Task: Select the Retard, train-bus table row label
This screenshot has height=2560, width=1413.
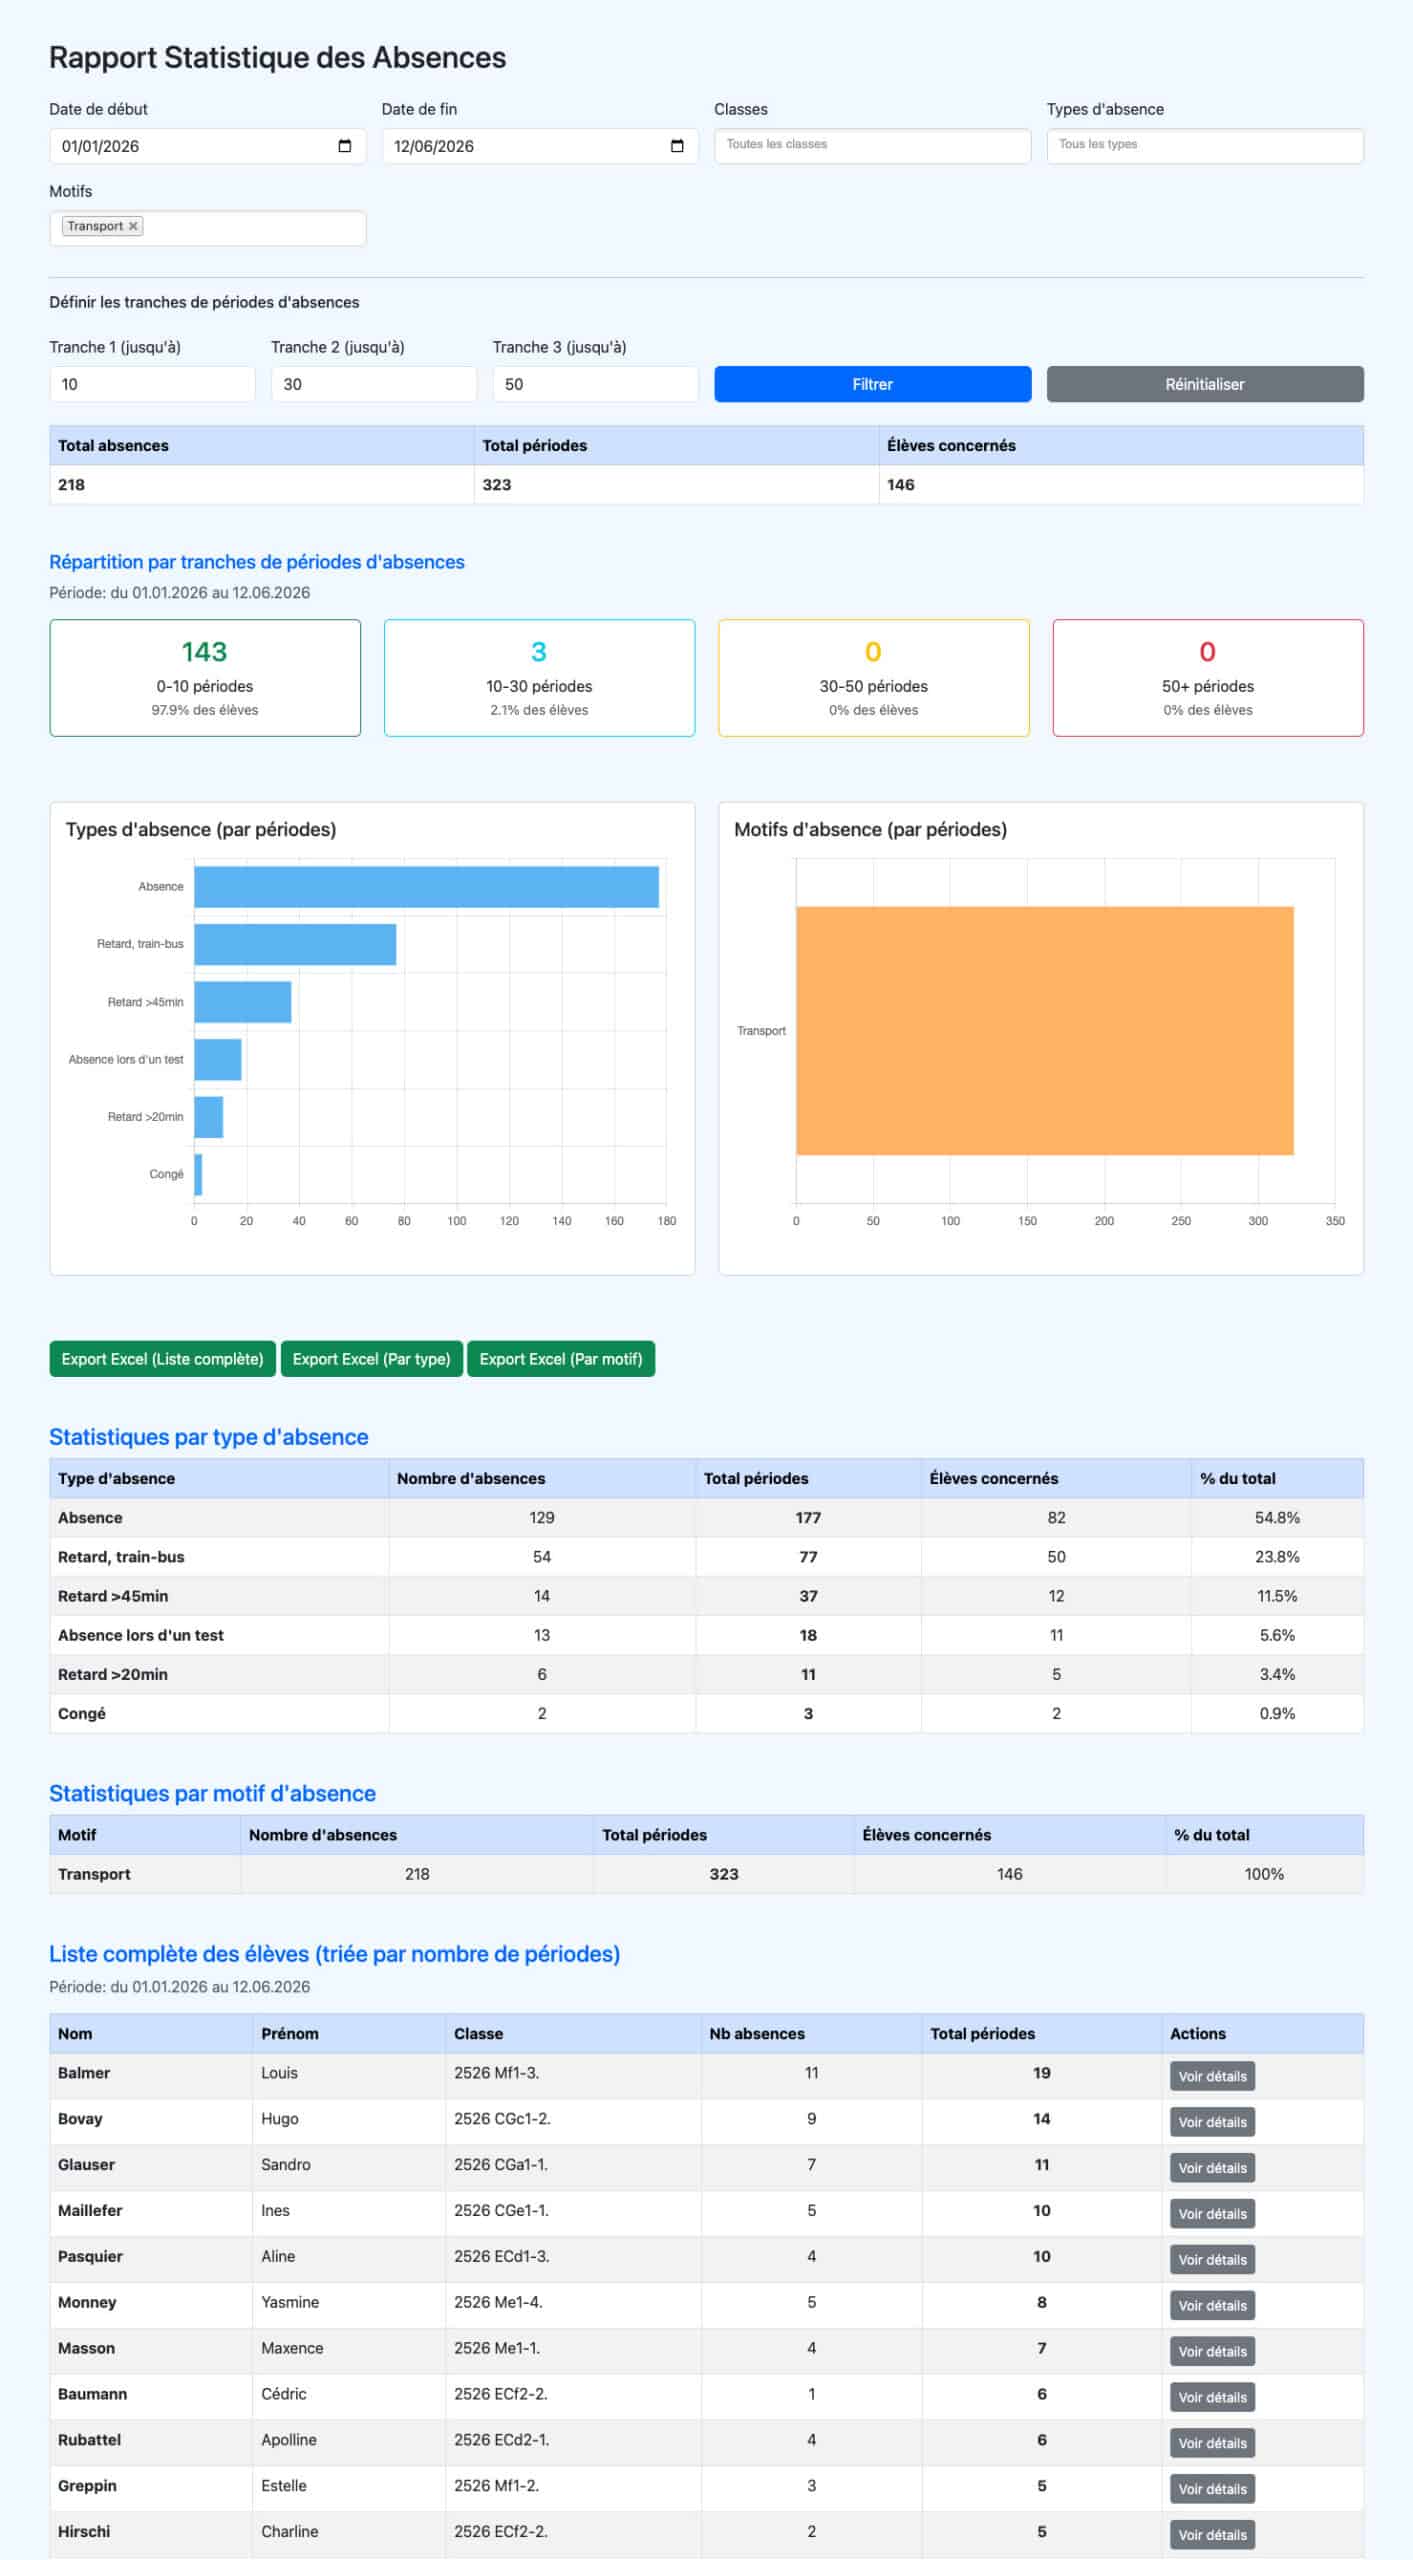Action: (x=121, y=1557)
